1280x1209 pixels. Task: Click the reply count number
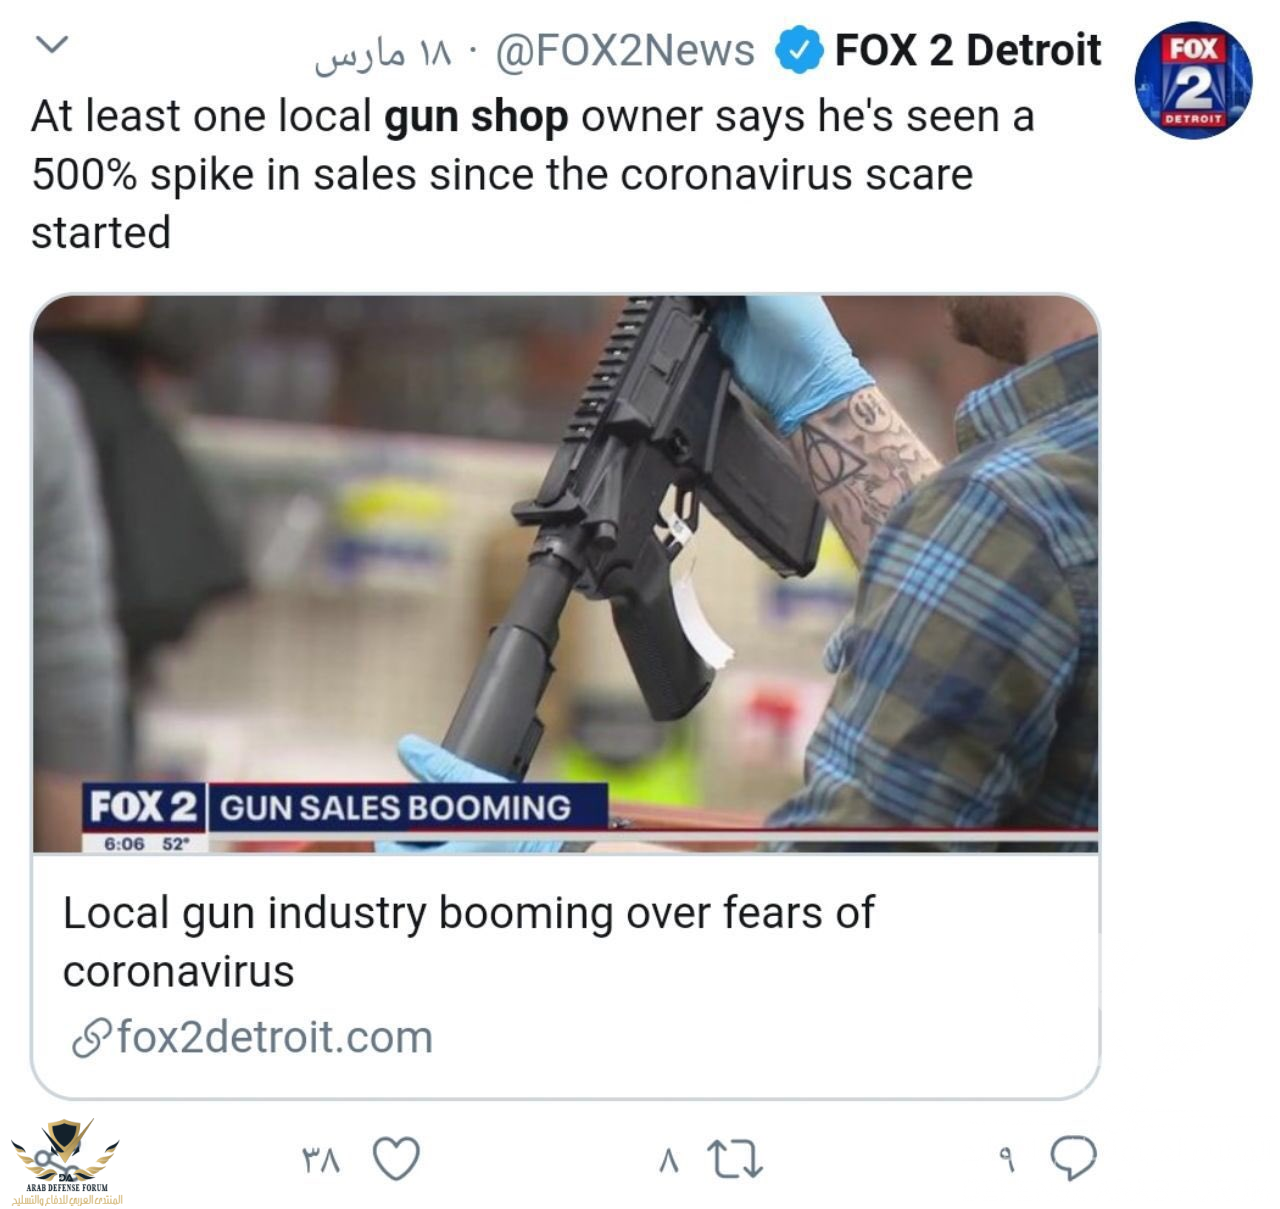point(1007,1160)
